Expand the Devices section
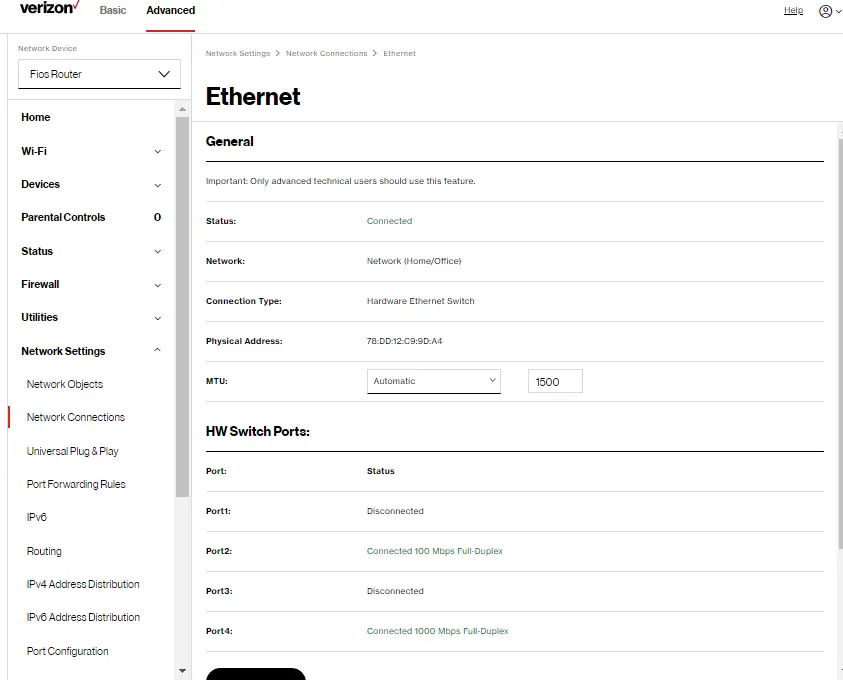843x680 pixels. [156, 184]
